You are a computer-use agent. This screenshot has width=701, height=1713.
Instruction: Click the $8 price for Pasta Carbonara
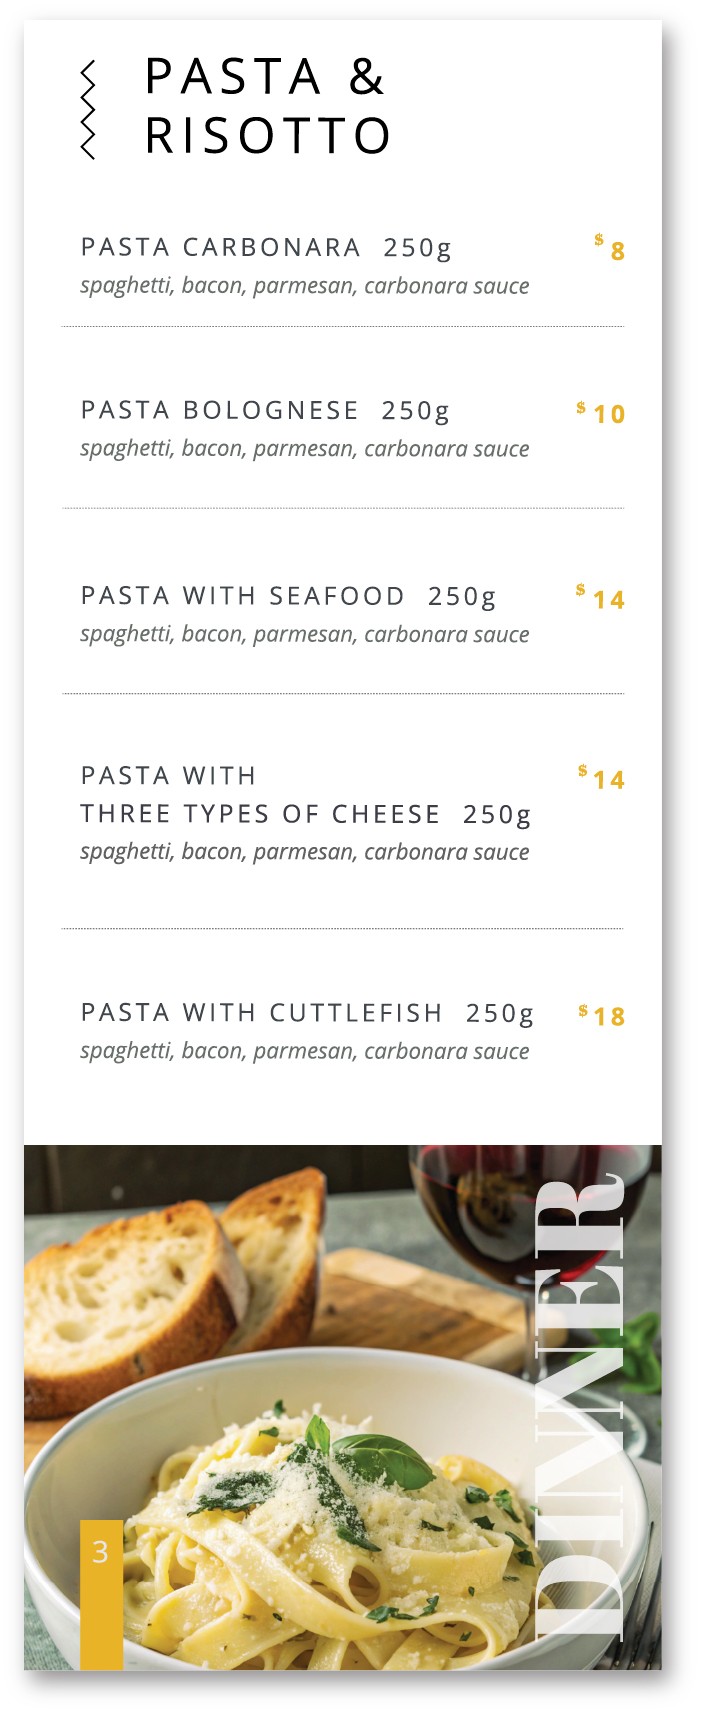pos(610,248)
